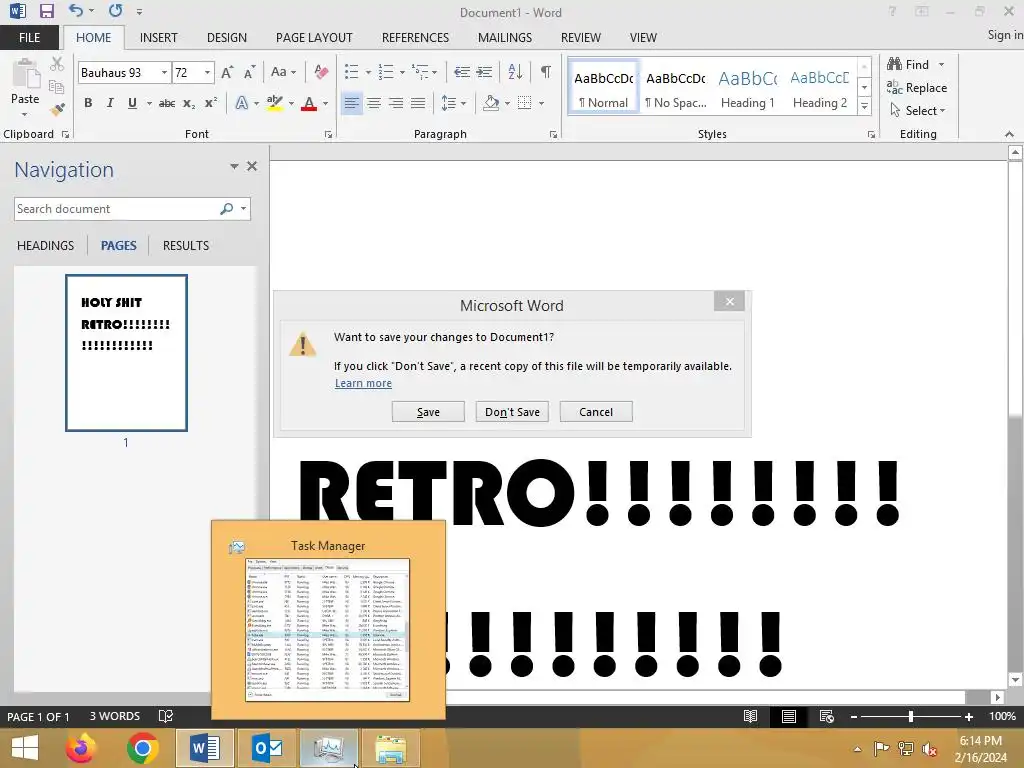Grow font size with the larger A icon

227,72
